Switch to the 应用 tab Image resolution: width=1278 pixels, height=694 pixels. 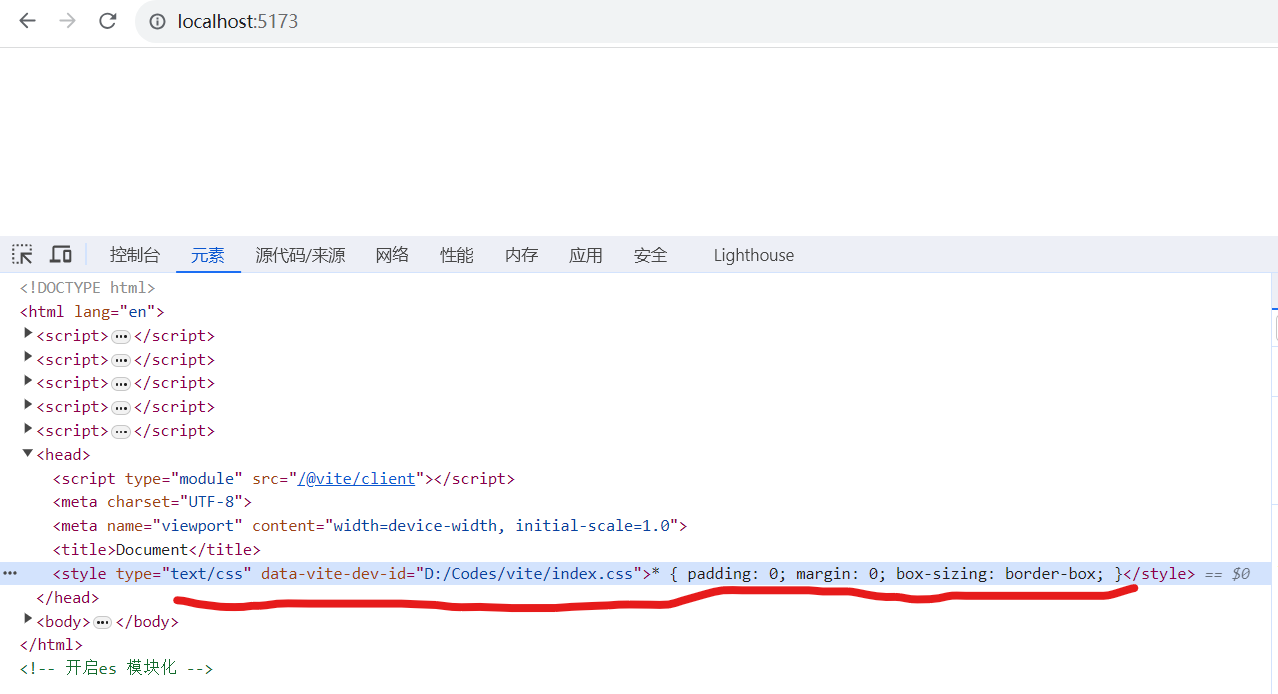click(x=585, y=255)
